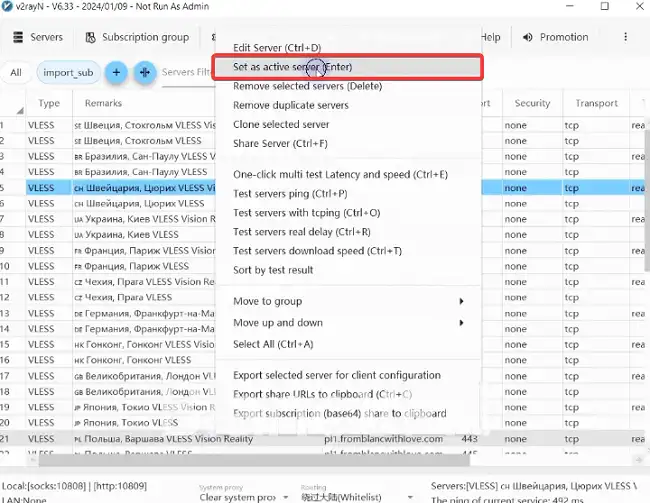Open the System proxy dropdown
The image size is (650, 503).
[244, 497]
